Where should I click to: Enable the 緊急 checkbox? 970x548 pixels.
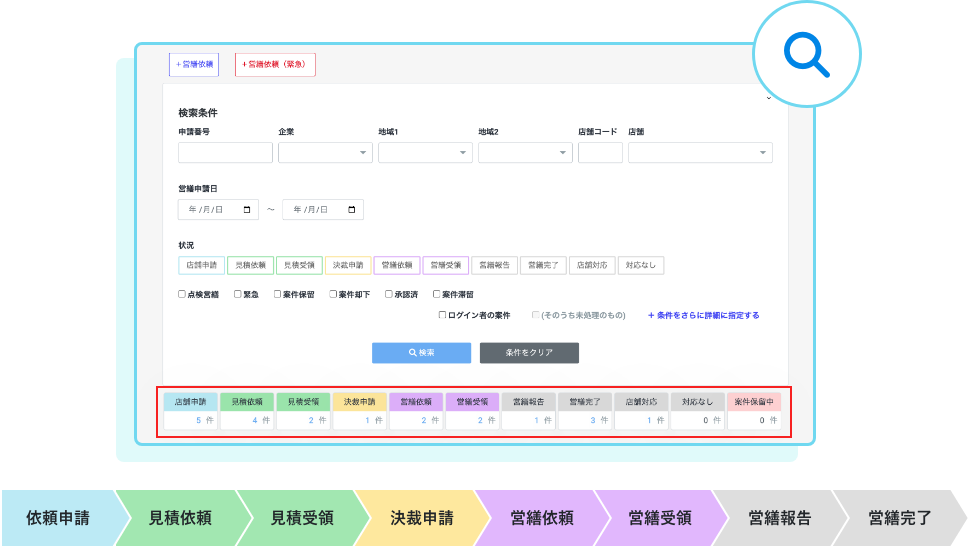point(238,295)
